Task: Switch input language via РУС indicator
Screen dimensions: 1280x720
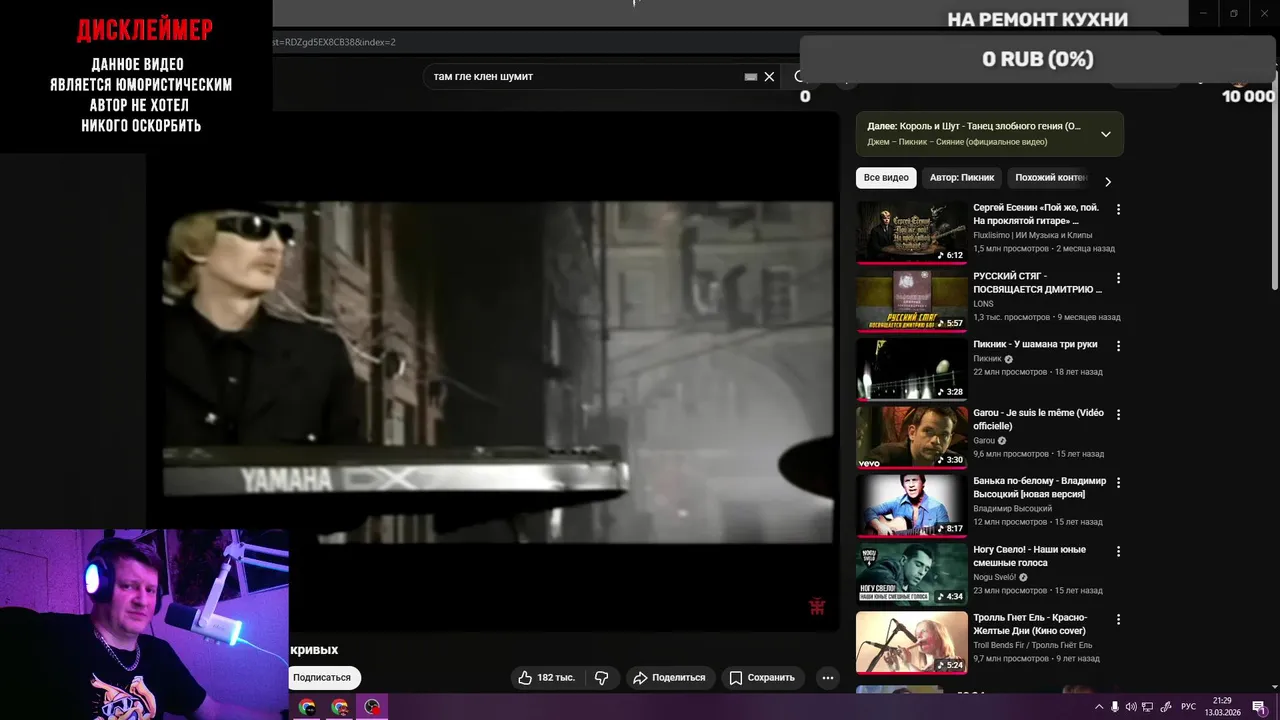Action: coord(1188,707)
